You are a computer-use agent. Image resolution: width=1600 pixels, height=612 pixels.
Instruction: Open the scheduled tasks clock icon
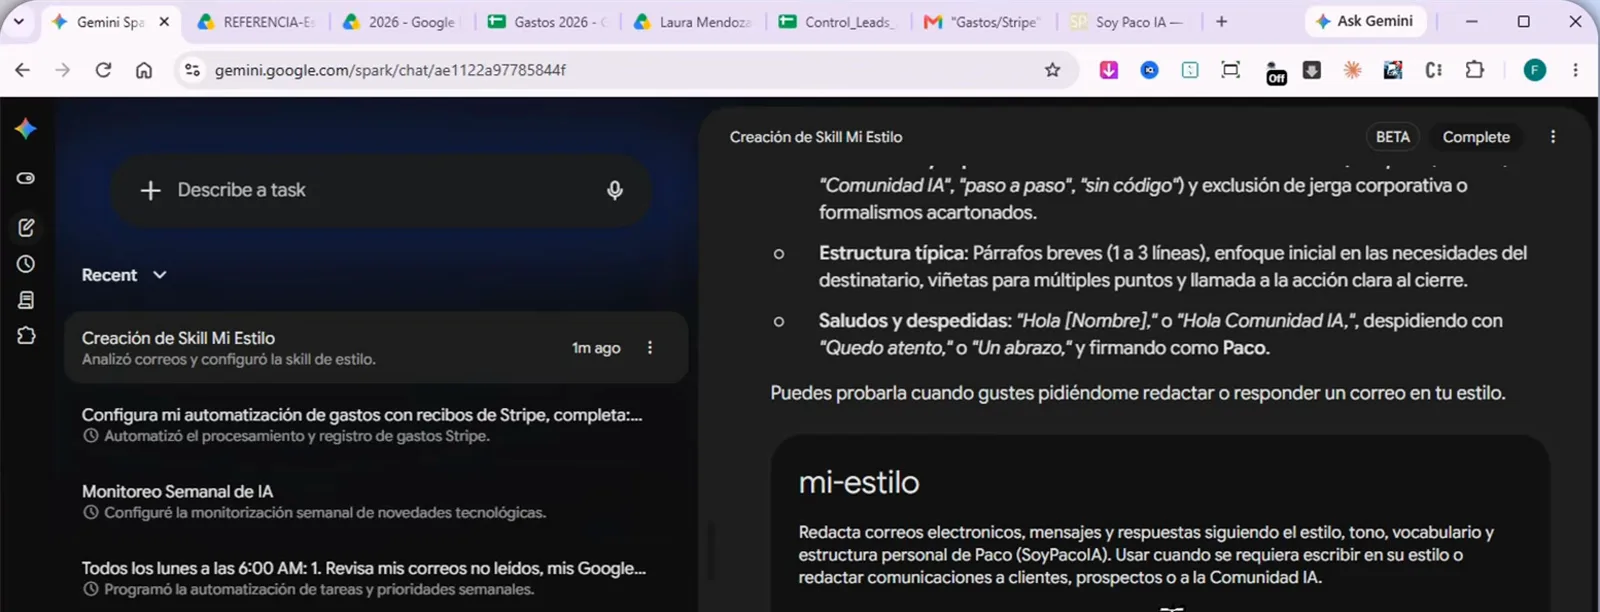point(26,264)
